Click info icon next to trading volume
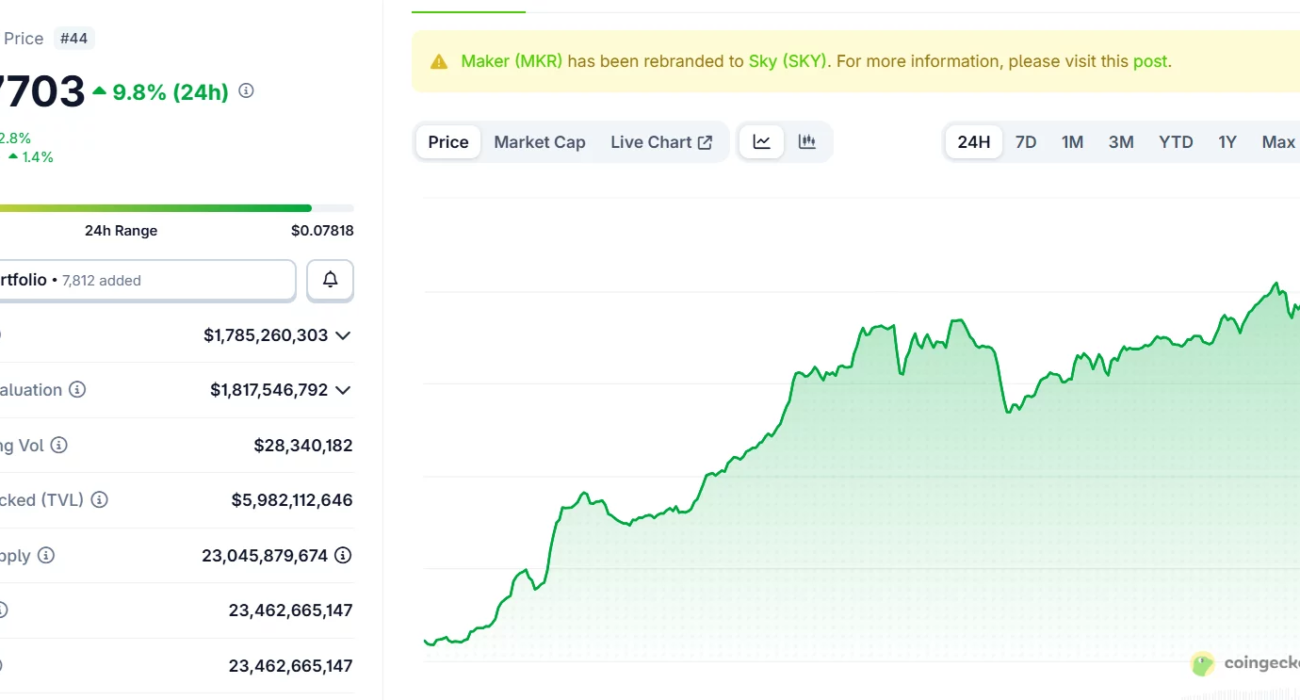The width and height of the screenshot is (1300, 700). [59, 445]
